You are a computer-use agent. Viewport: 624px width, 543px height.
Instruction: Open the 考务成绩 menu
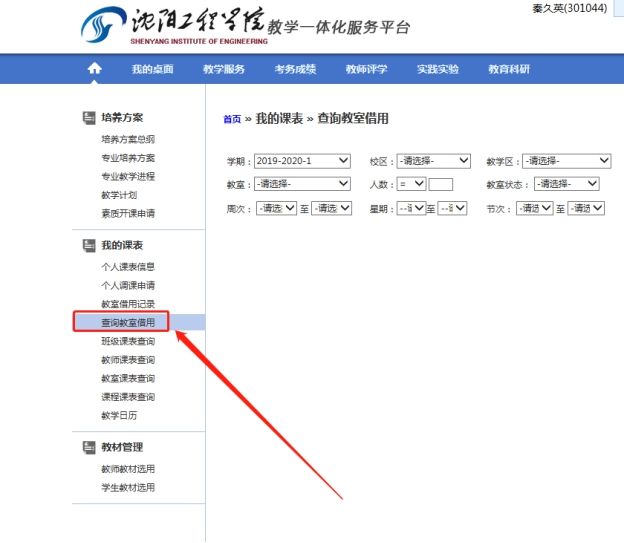click(x=295, y=69)
